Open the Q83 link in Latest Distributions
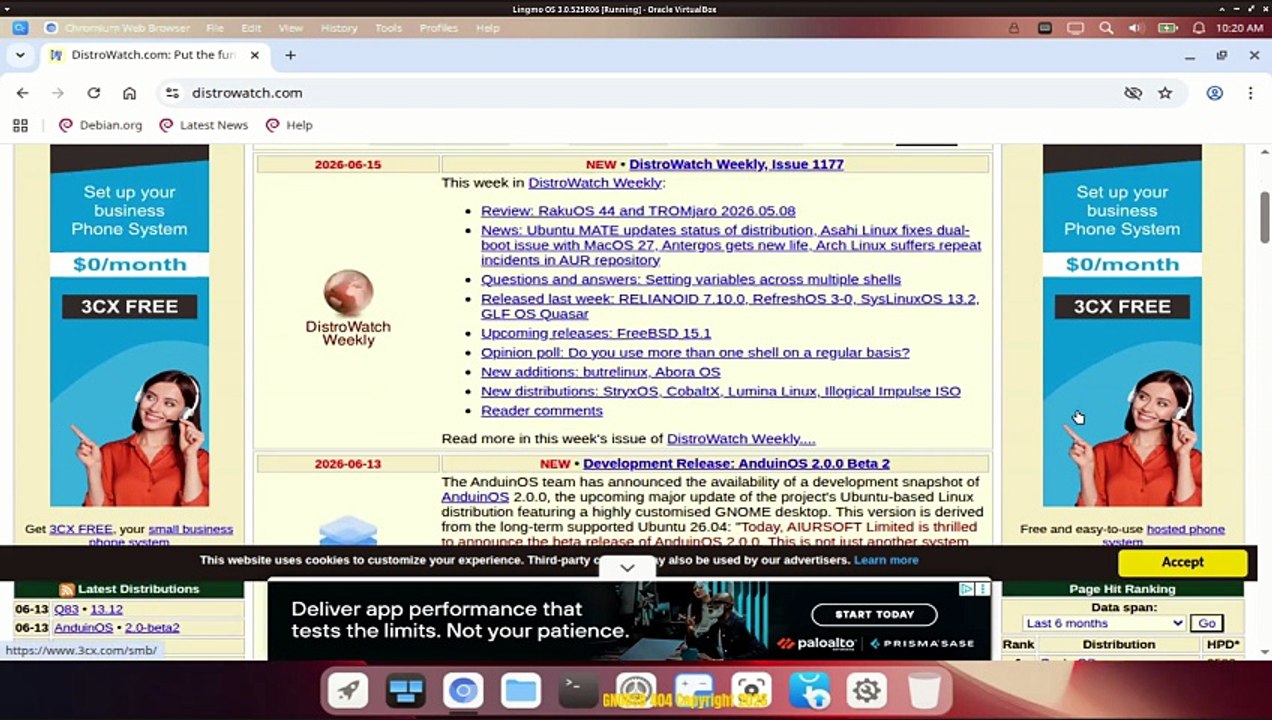 coord(66,609)
